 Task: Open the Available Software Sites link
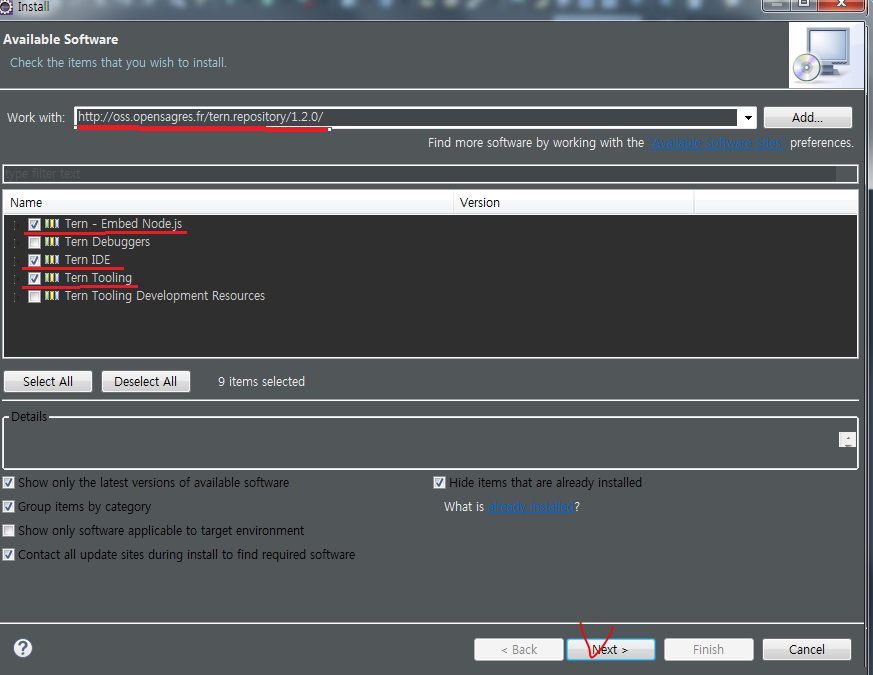pyautogui.click(x=717, y=143)
